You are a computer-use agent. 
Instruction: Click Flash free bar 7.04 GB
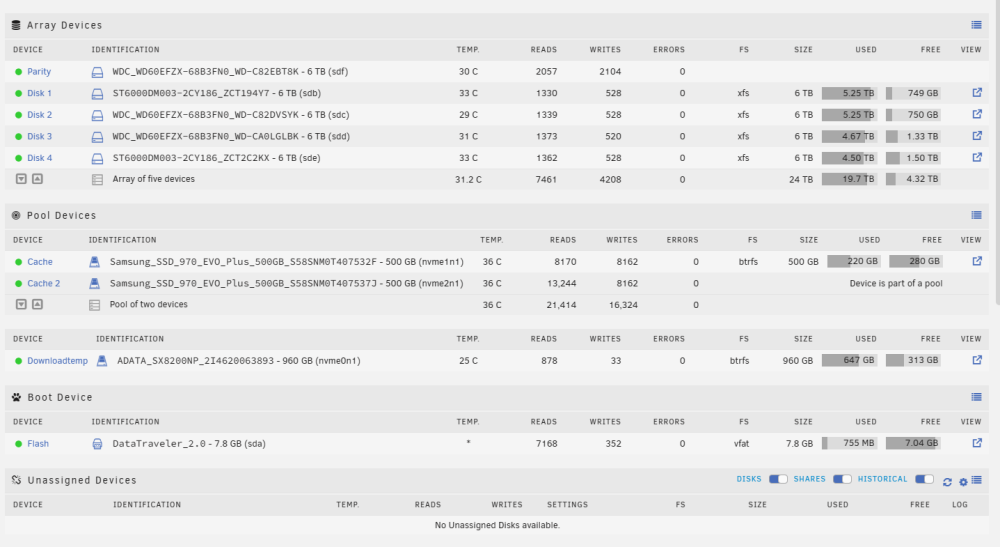click(x=913, y=443)
